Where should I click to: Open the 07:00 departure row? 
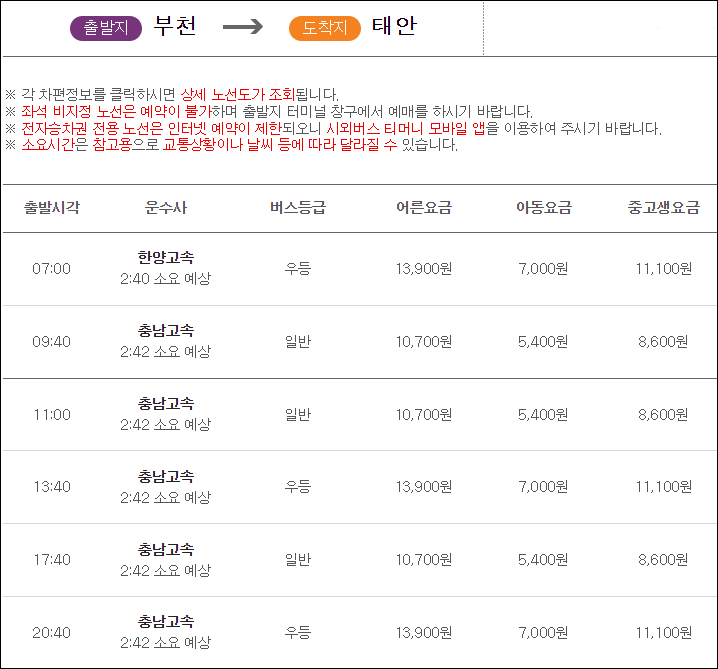[x=359, y=269]
